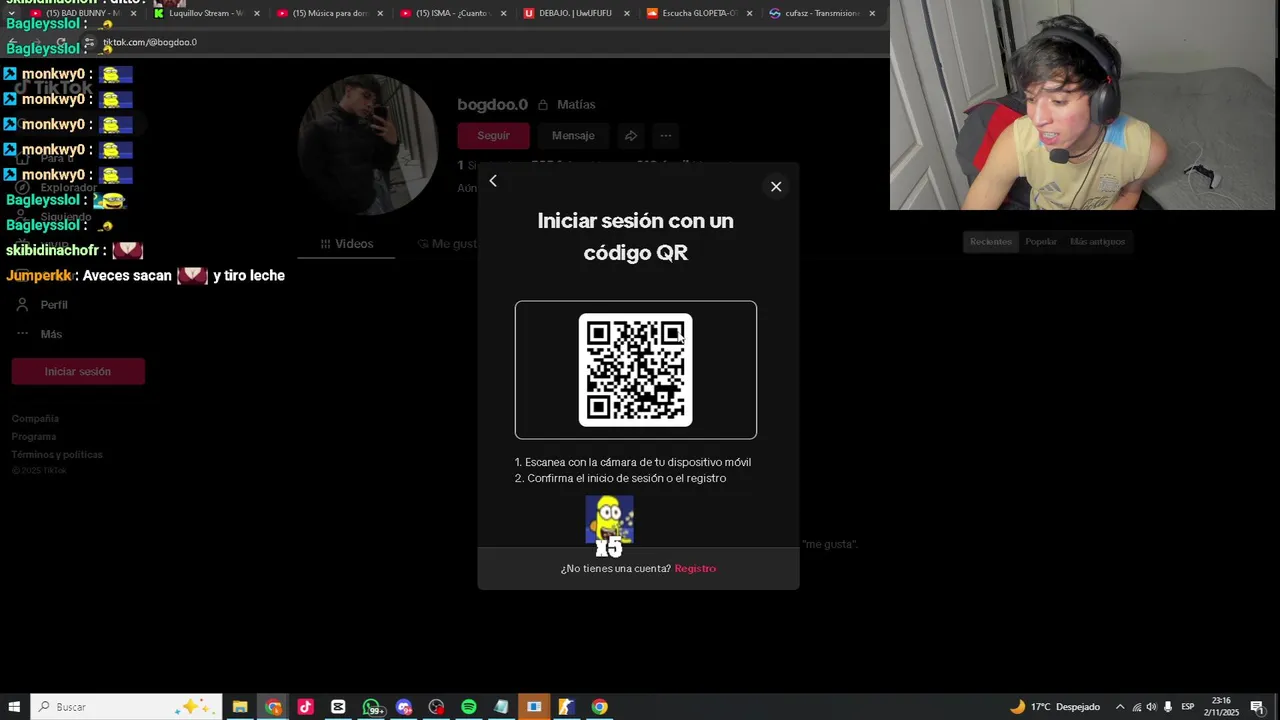
Task: Go back in the login dialog
Action: coord(493,181)
